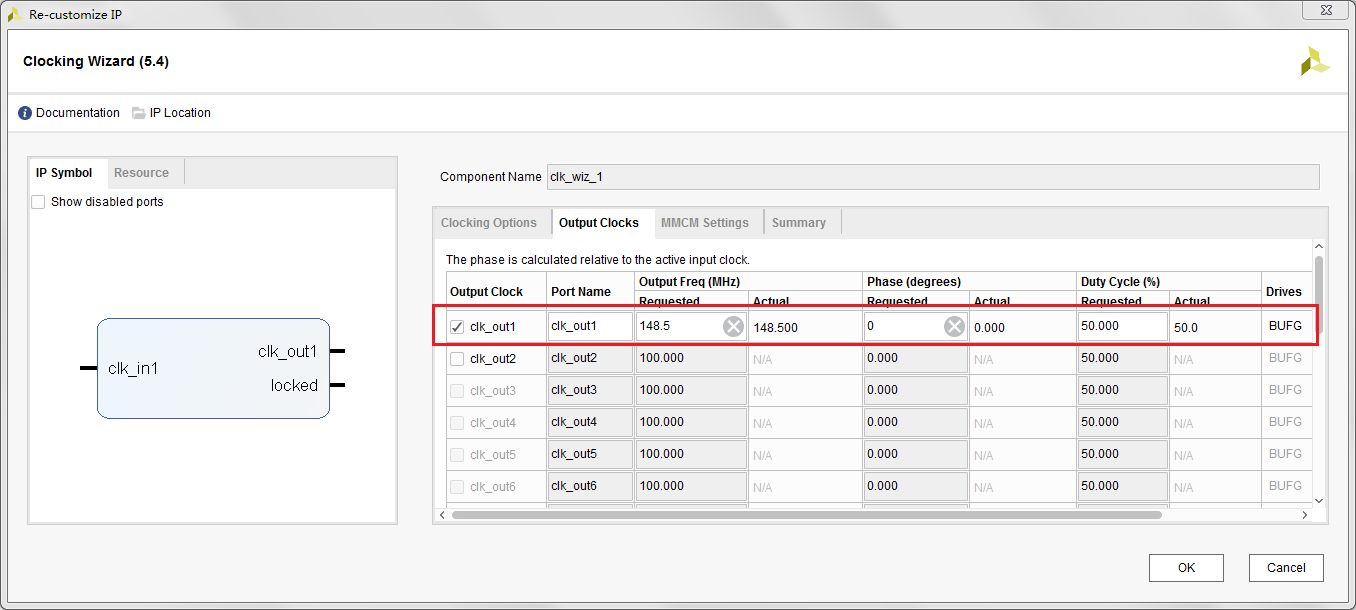Click the IP Location folder icon
This screenshot has width=1356, height=610.
click(x=139, y=113)
